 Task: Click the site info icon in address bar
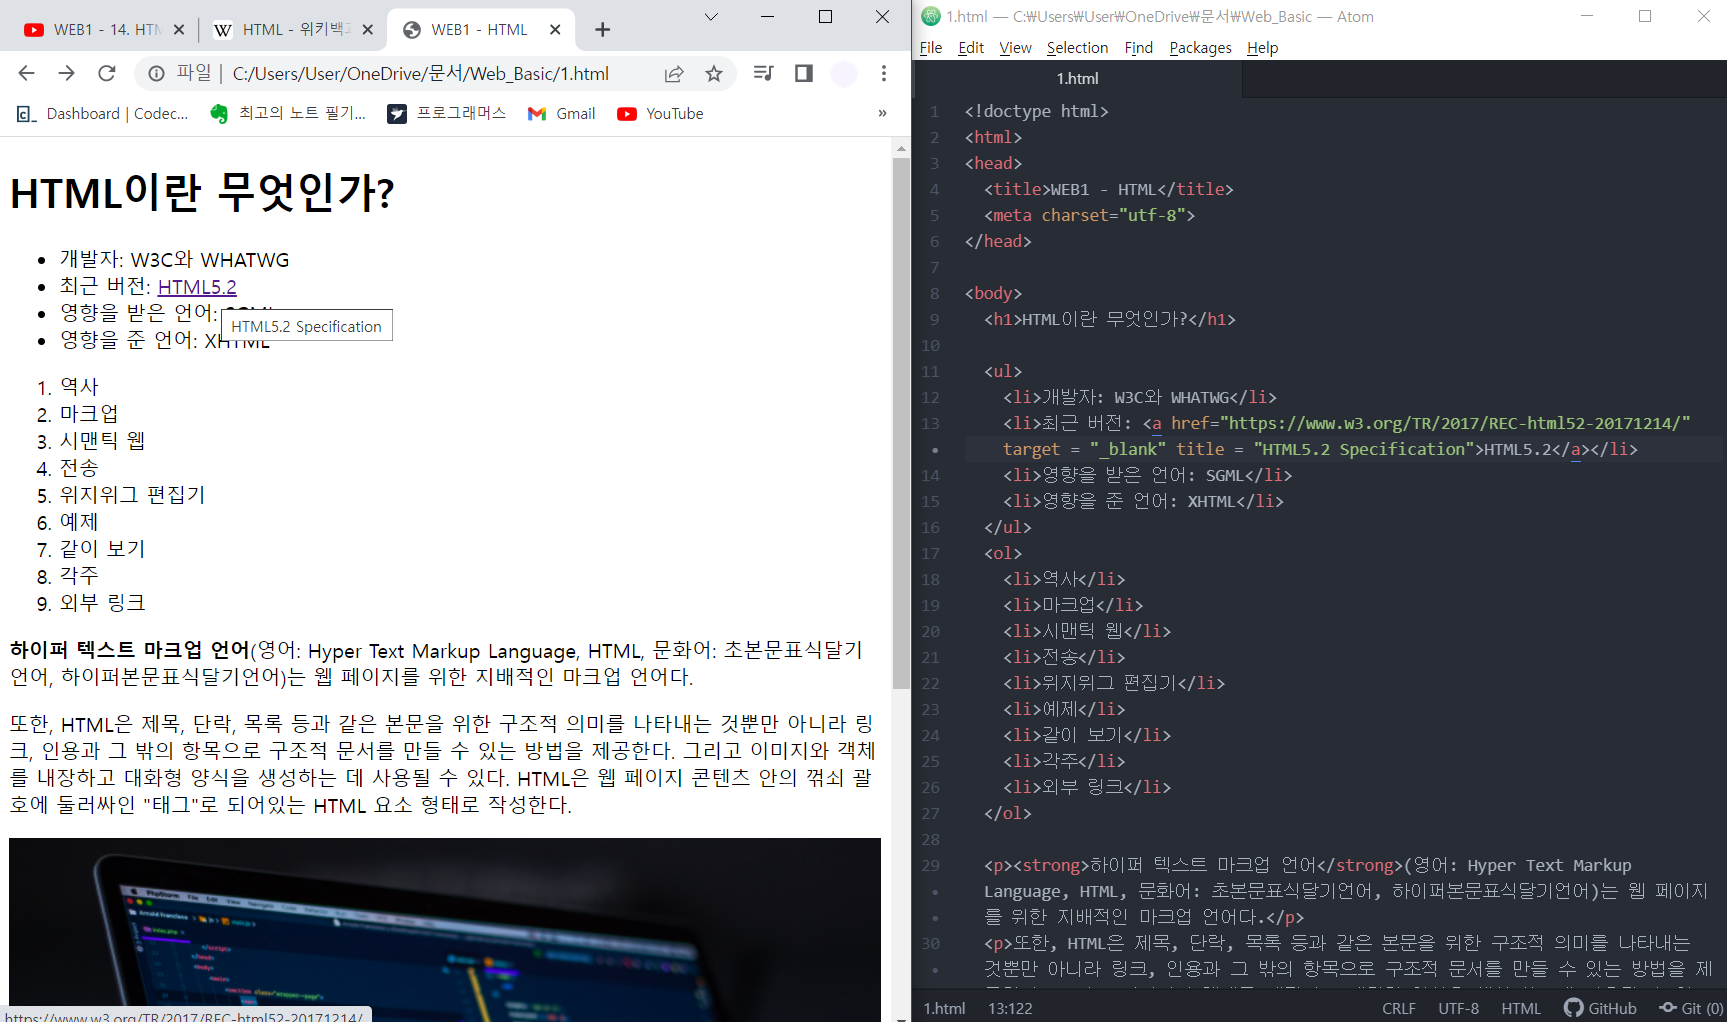point(157,73)
